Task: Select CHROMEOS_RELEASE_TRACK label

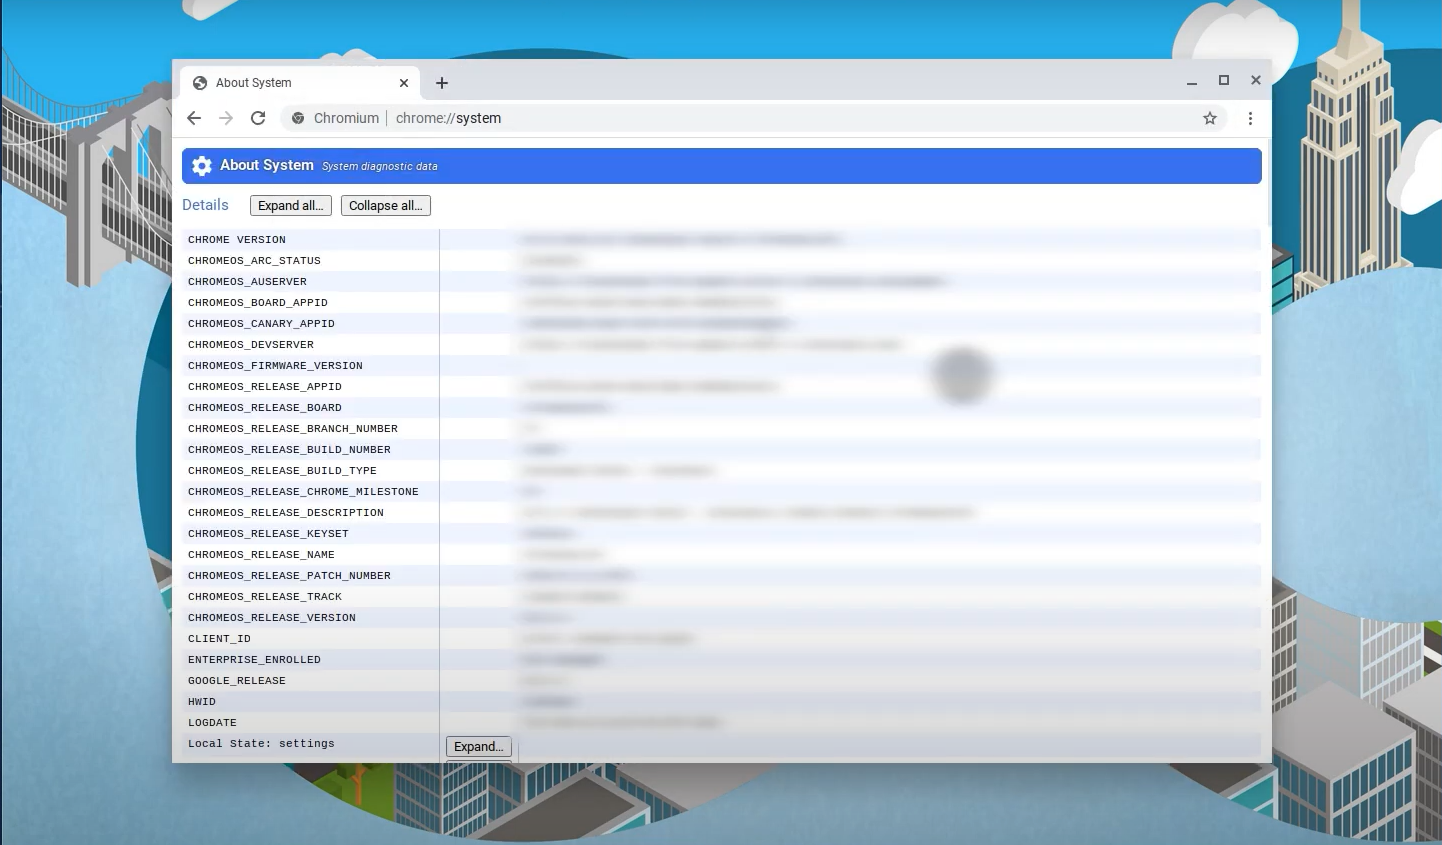Action: click(x=265, y=597)
